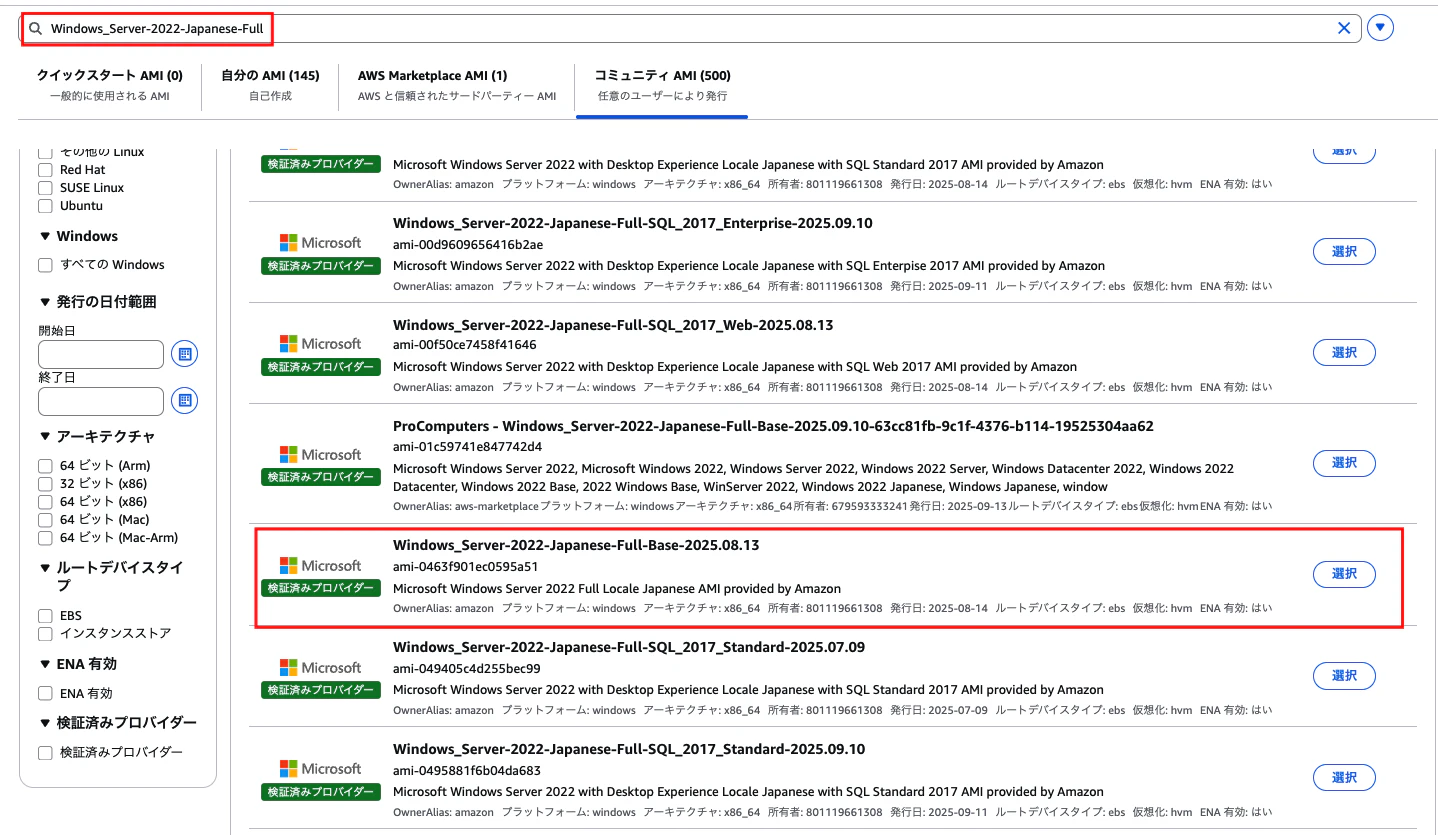Open the calendar picker for 終了日

tap(184, 401)
